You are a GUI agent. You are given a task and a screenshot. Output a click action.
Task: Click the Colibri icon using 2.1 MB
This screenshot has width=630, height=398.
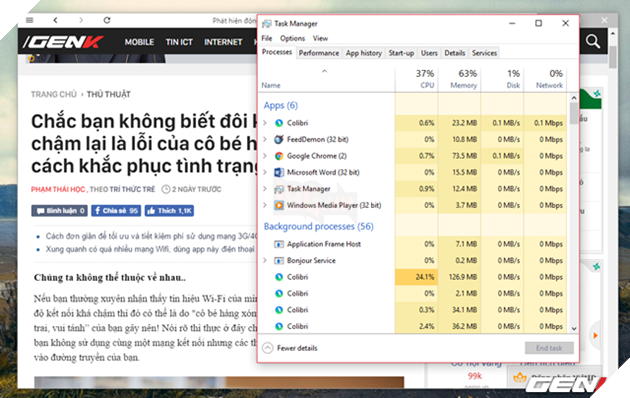(x=279, y=294)
